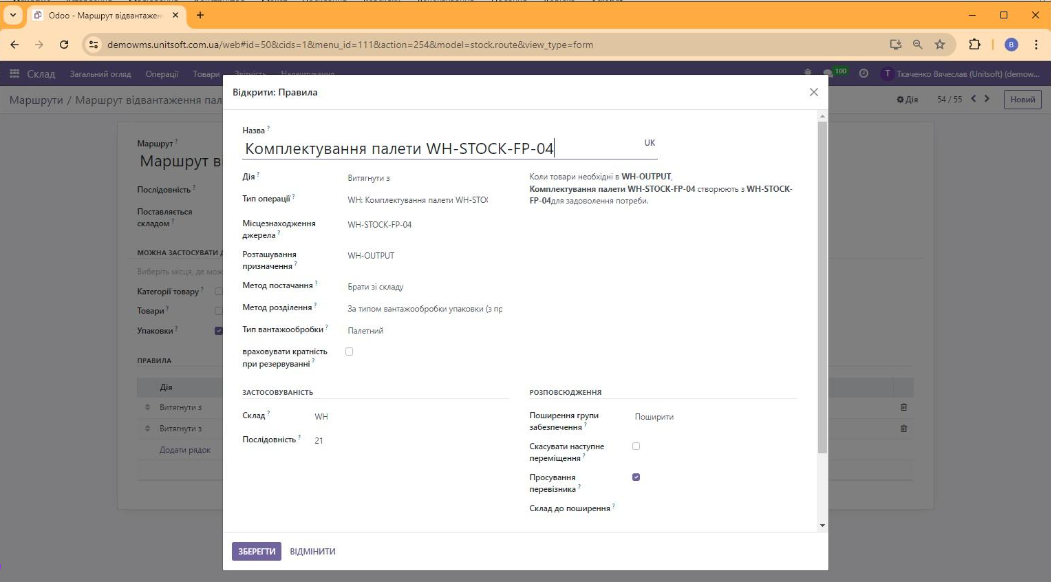Check 'Скасувати наступне переміщення' box
Viewport: 1051px width, 582px height.
point(636,446)
